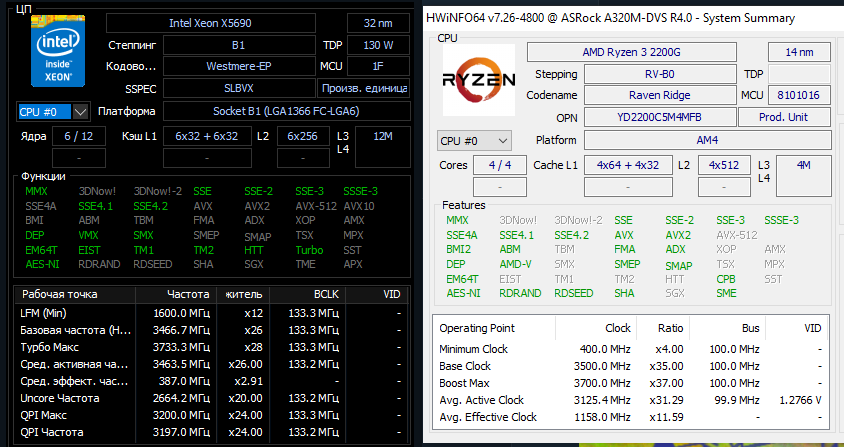
Task: Click the 8101016 MCU value
Action: (799, 95)
